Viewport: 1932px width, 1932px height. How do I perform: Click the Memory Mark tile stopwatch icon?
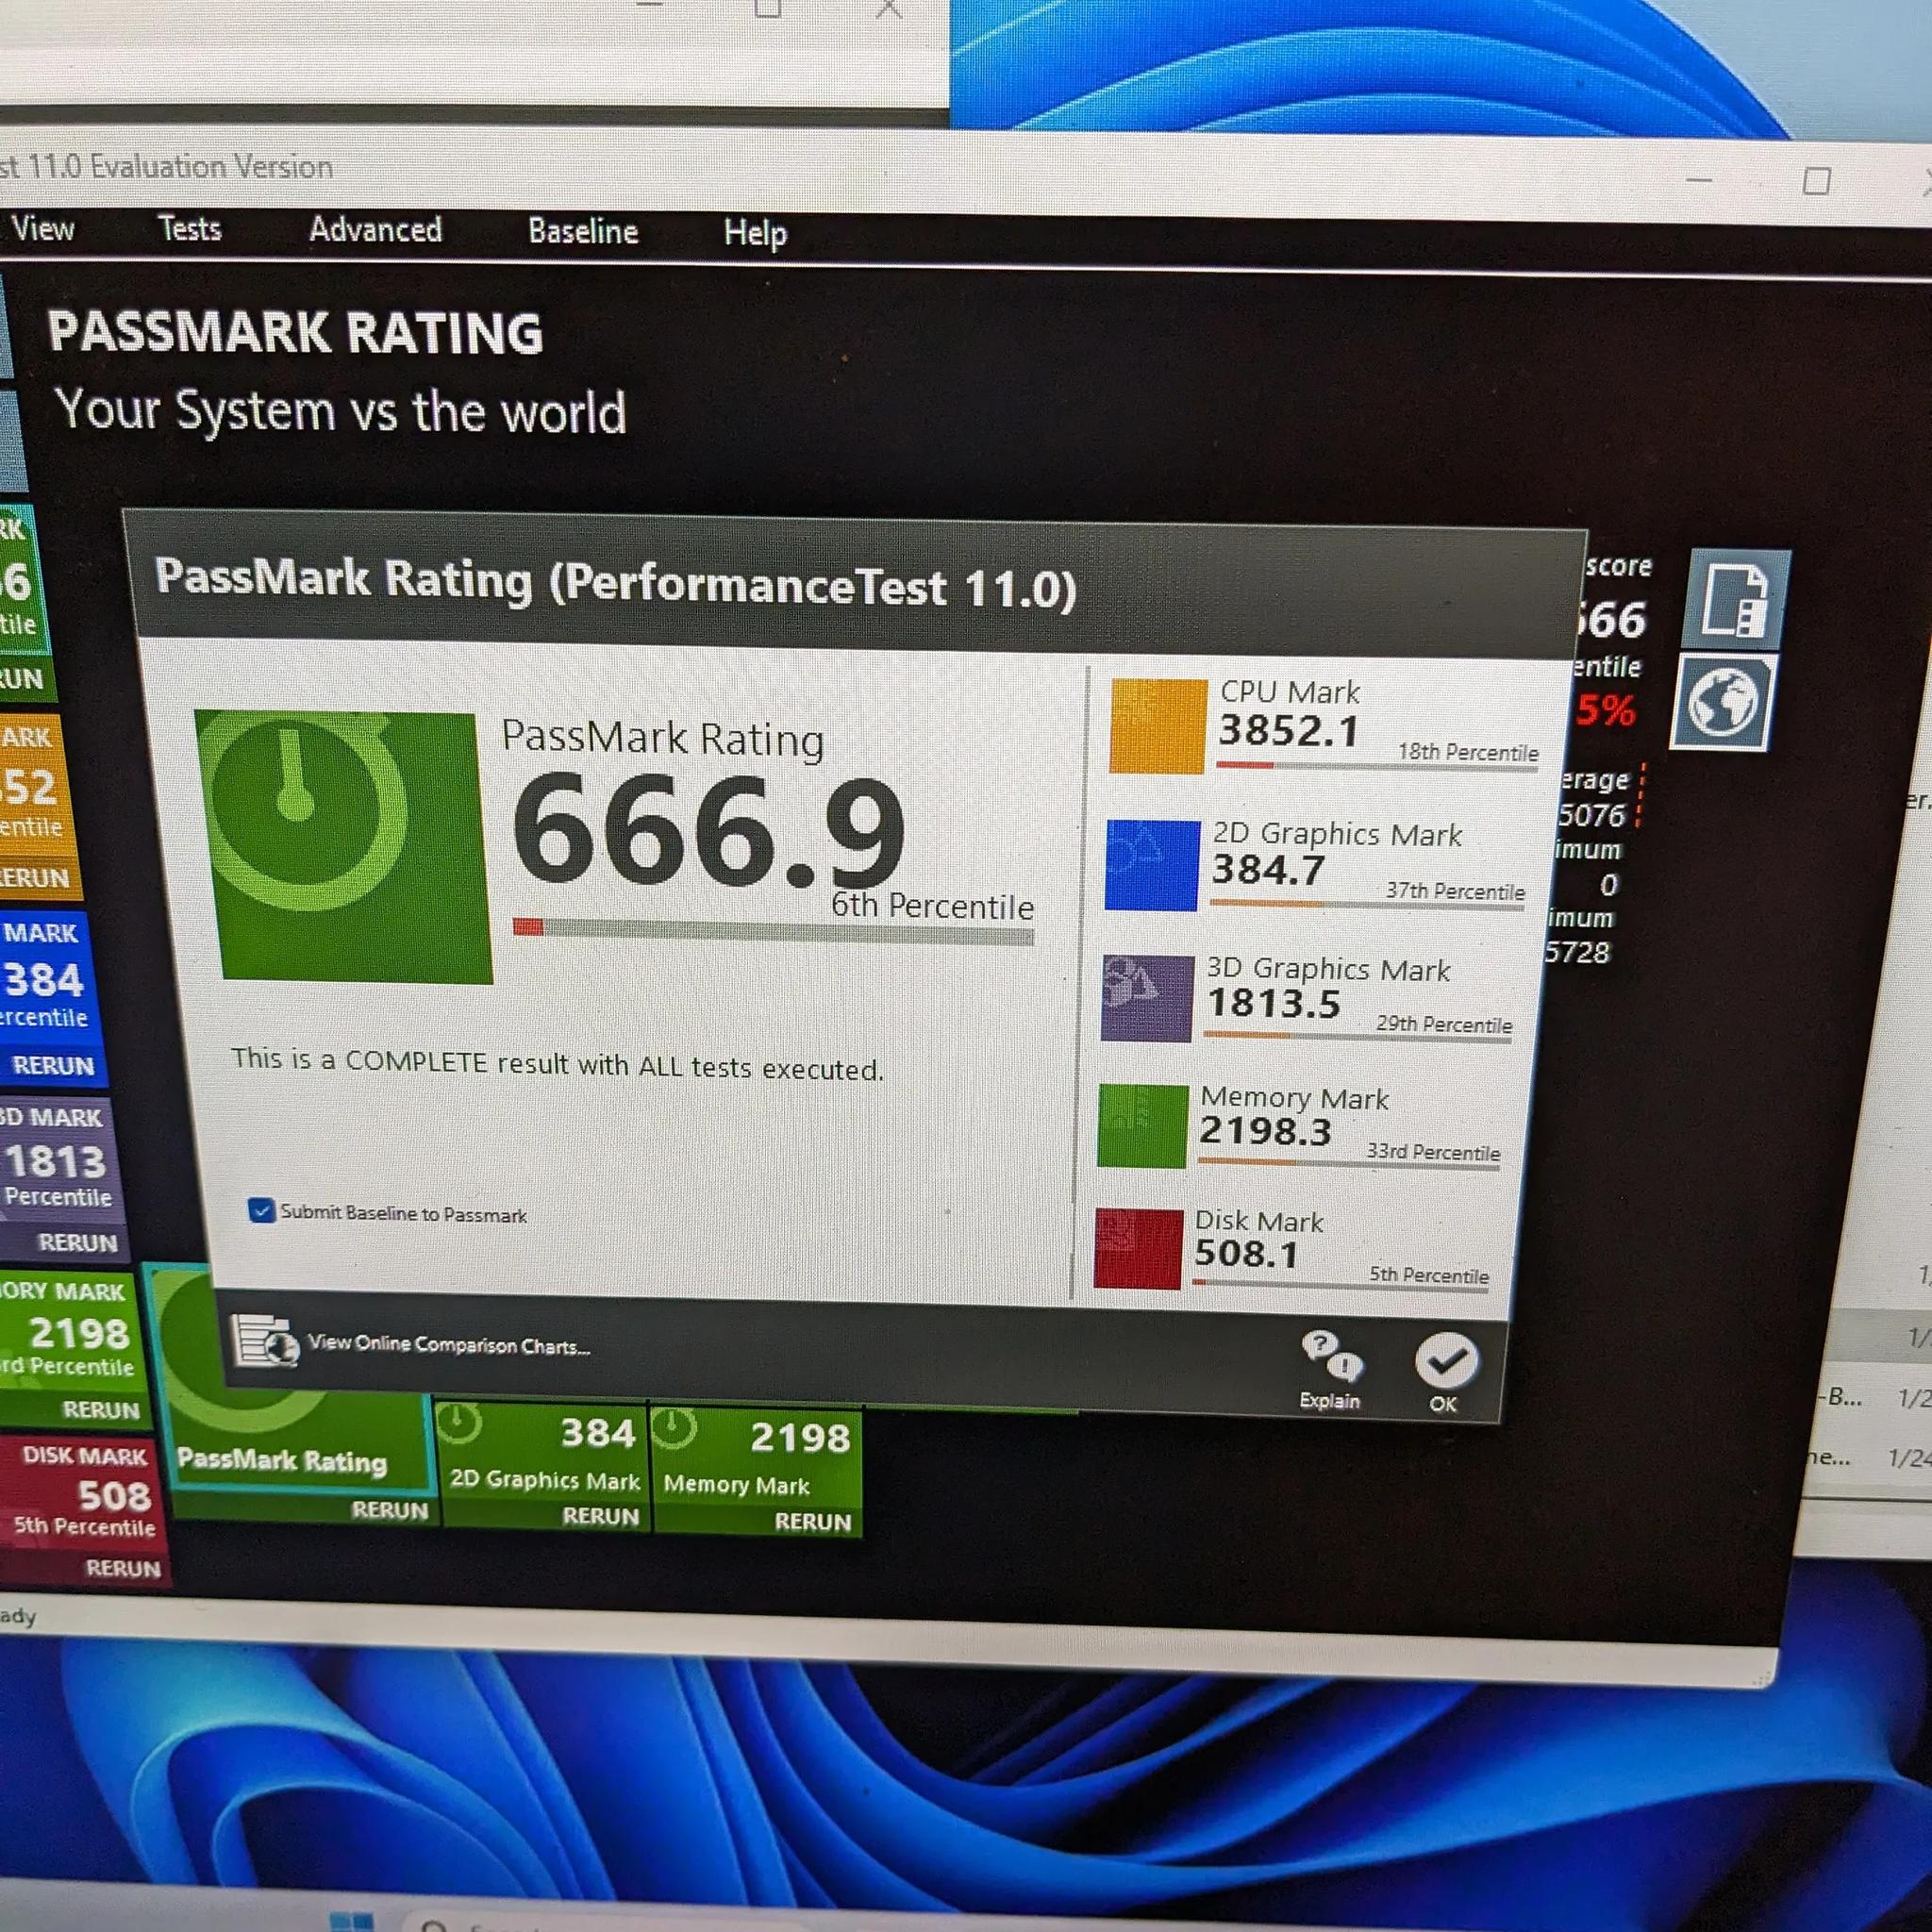point(674,1427)
